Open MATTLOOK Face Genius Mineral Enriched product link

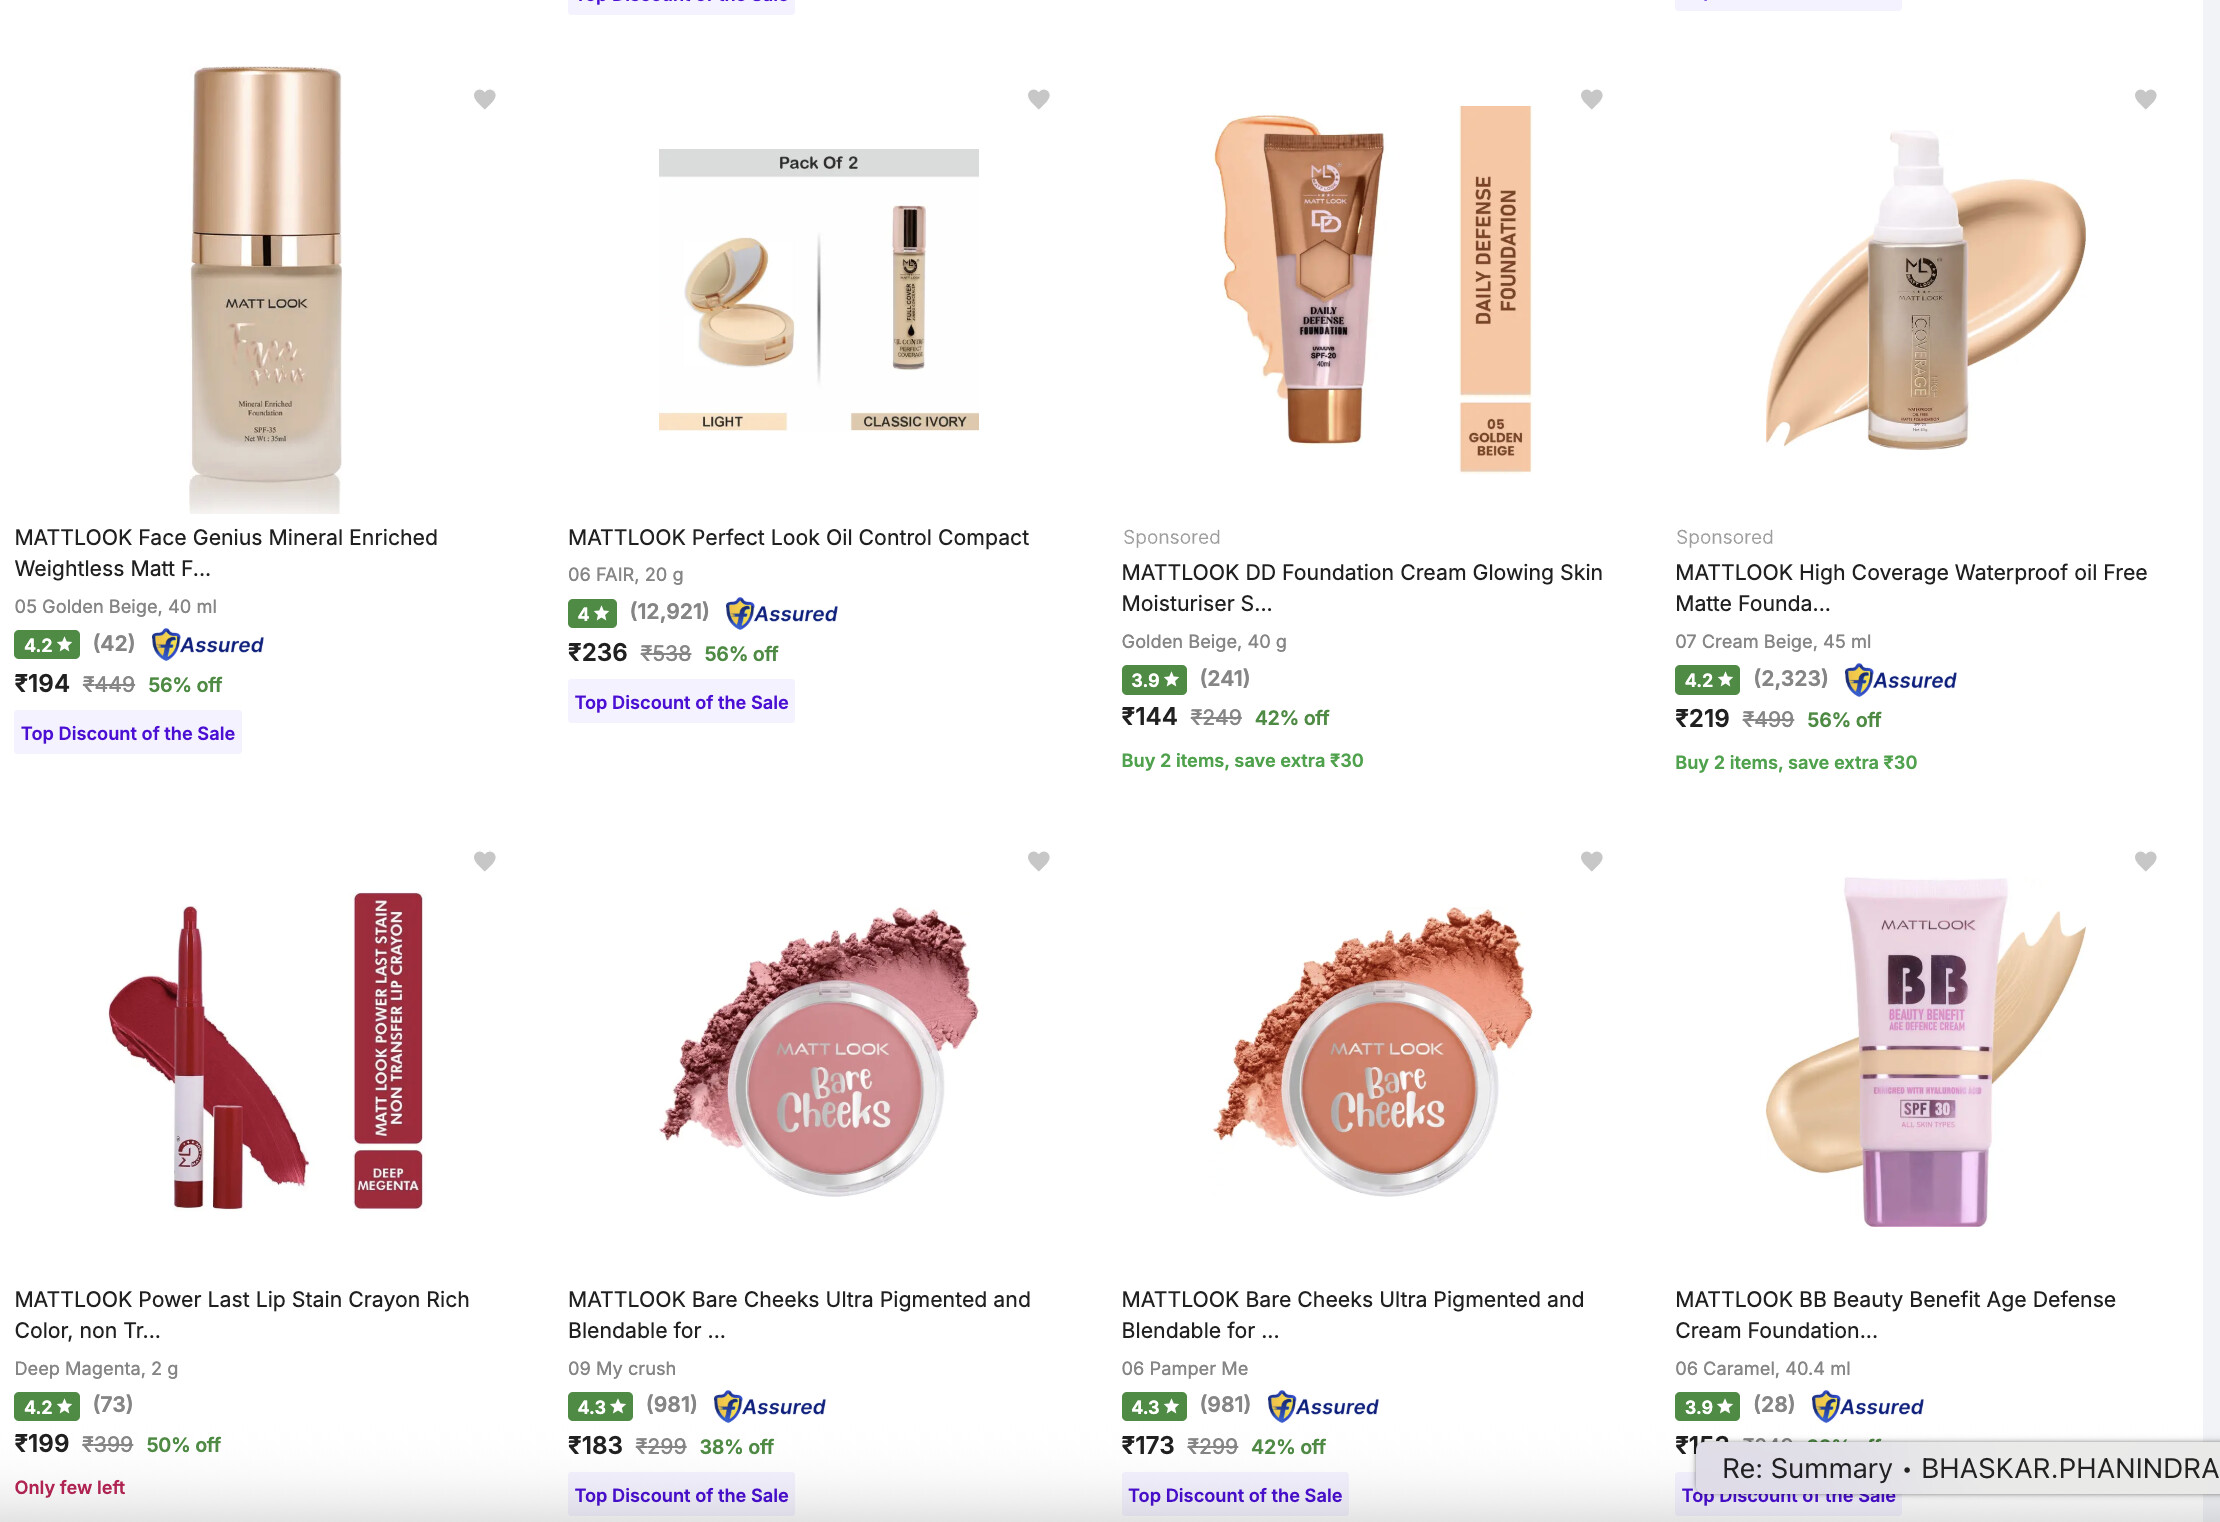click(226, 553)
